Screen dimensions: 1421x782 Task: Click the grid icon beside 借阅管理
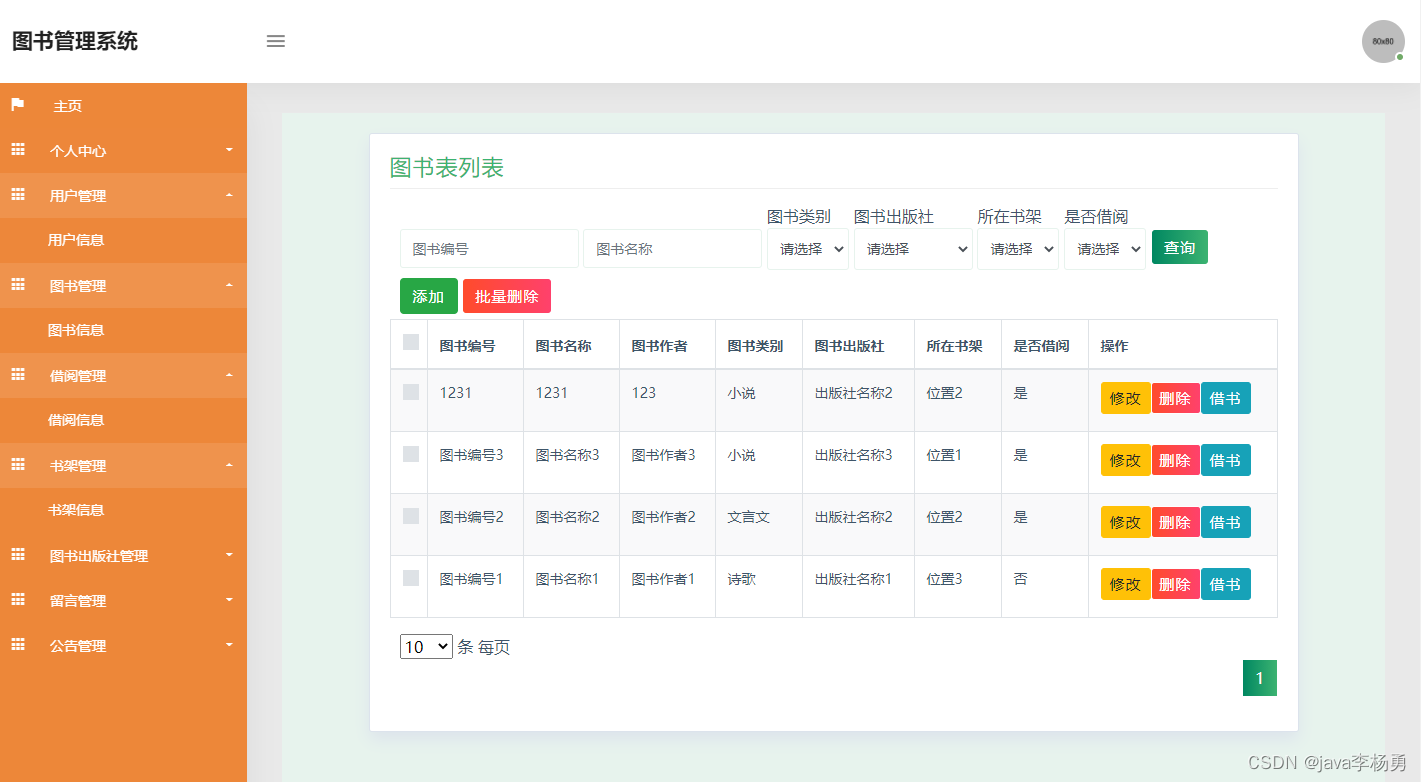click(x=17, y=375)
